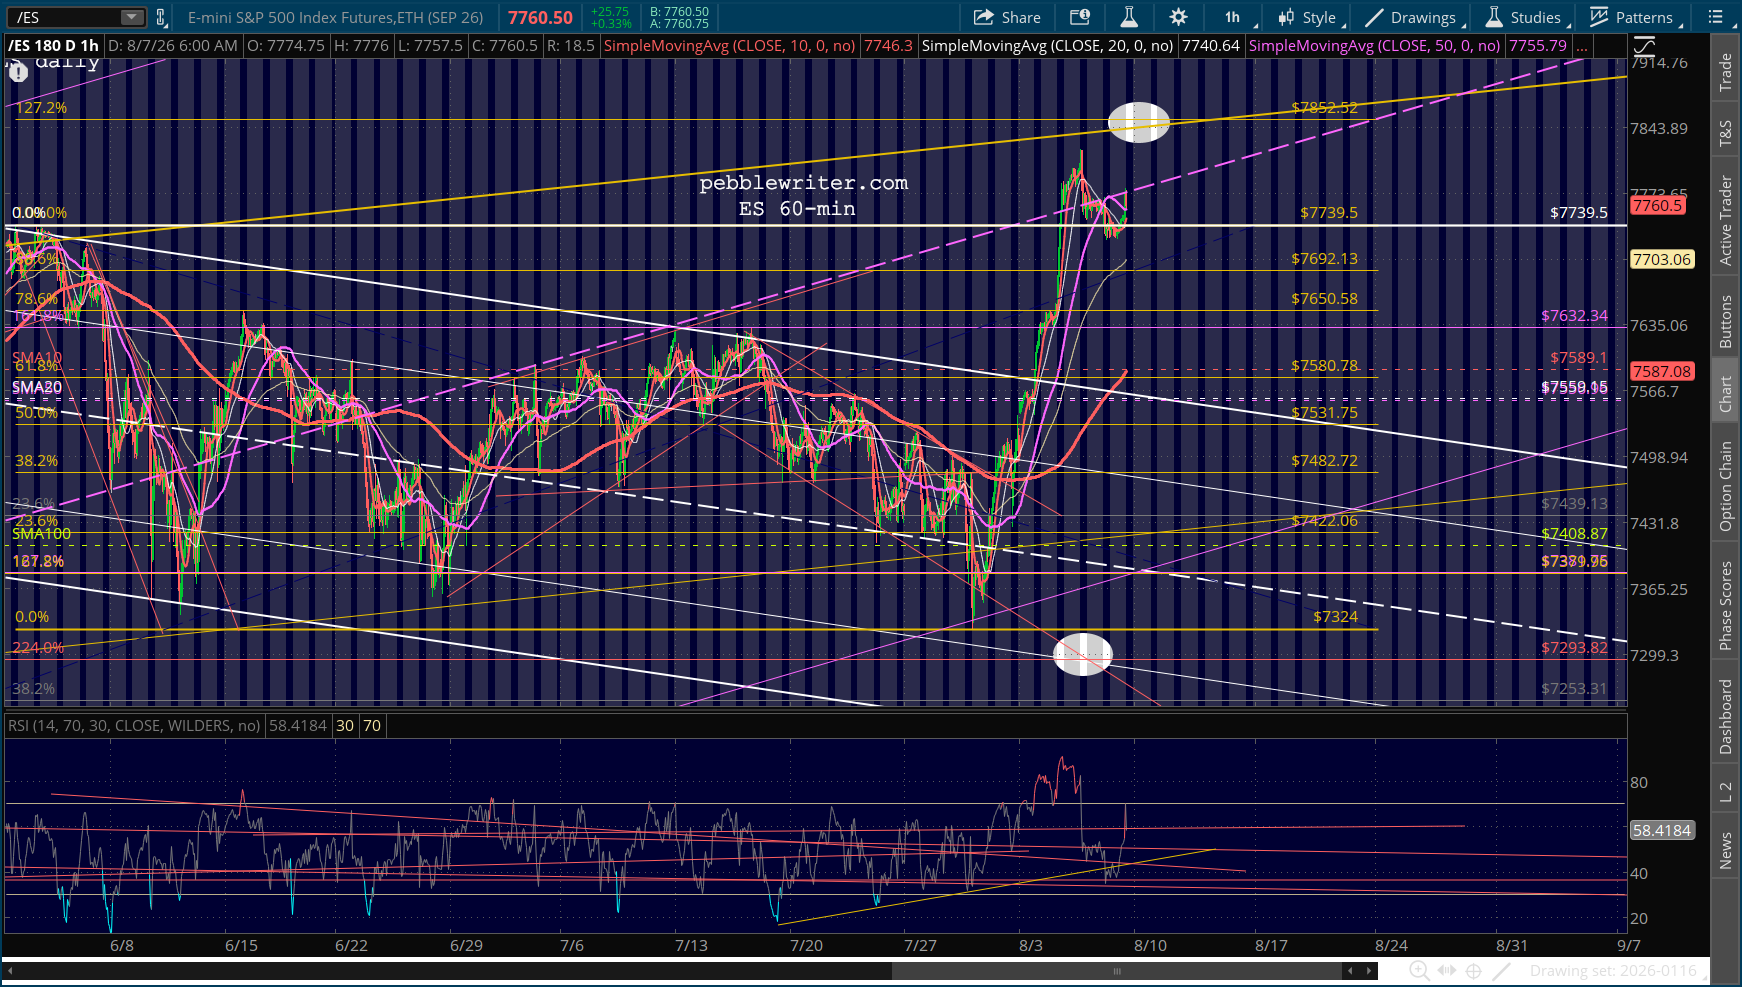Screen dimensions: 1742x987
Task: Open the list menu icon at top right
Action: click(x=1715, y=17)
